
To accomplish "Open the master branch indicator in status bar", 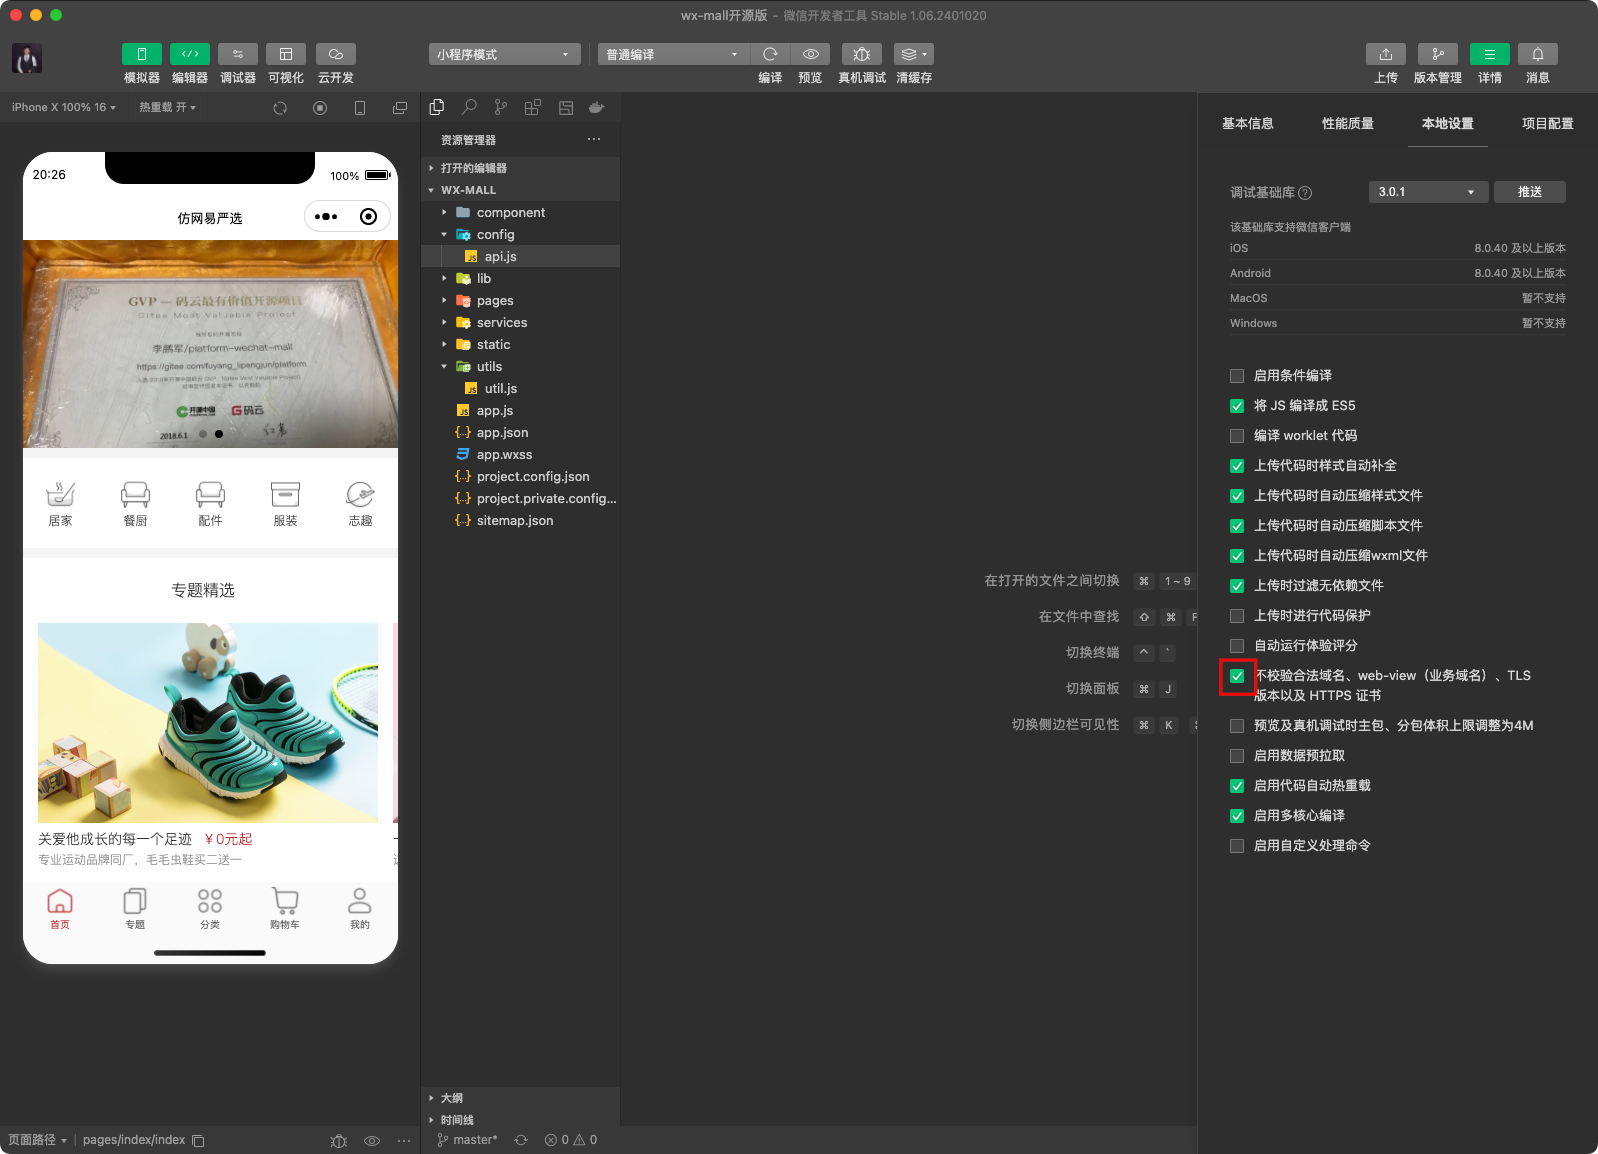I will (467, 1140).
